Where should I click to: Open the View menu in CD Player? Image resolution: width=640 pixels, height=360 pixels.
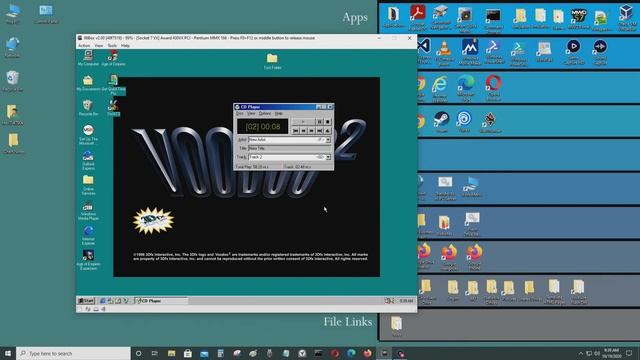coord(251,113)
